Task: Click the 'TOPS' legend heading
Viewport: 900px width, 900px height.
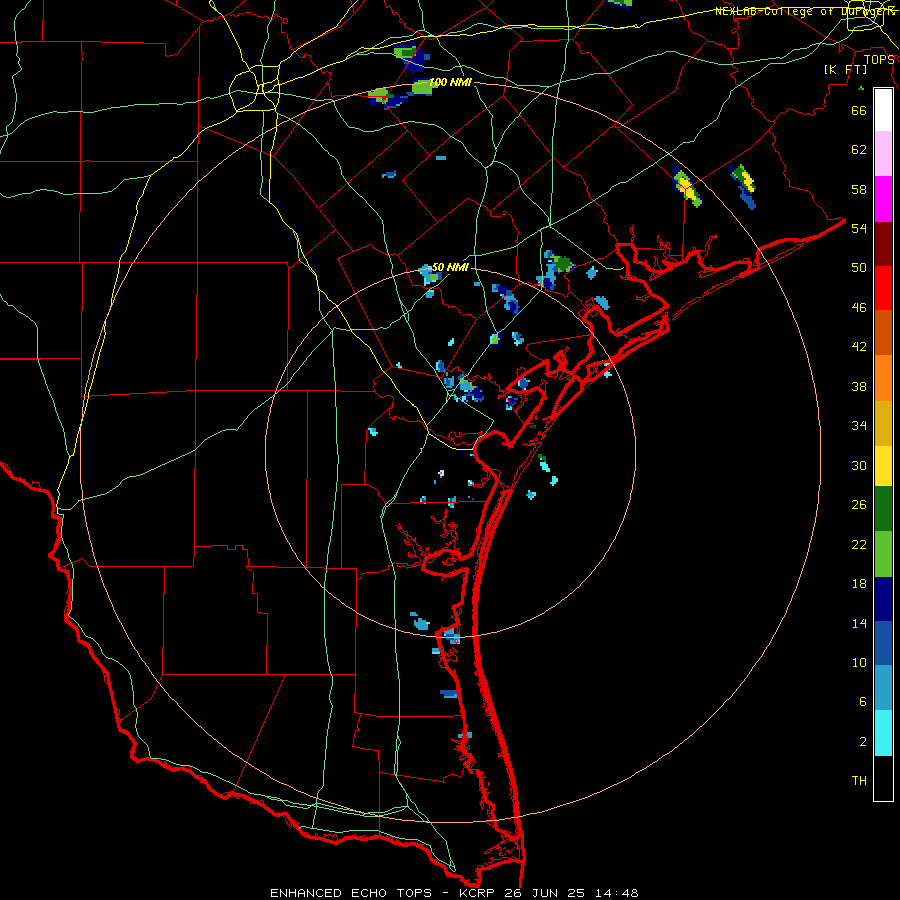Action: click(x=879, y=59)
